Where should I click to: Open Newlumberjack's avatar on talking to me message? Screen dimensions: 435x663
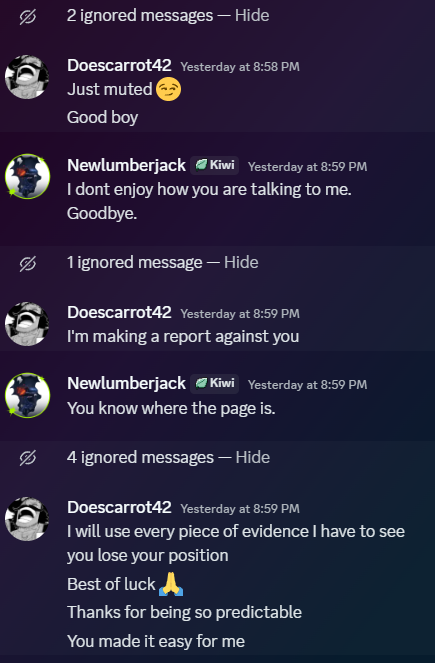click(27, 176)
